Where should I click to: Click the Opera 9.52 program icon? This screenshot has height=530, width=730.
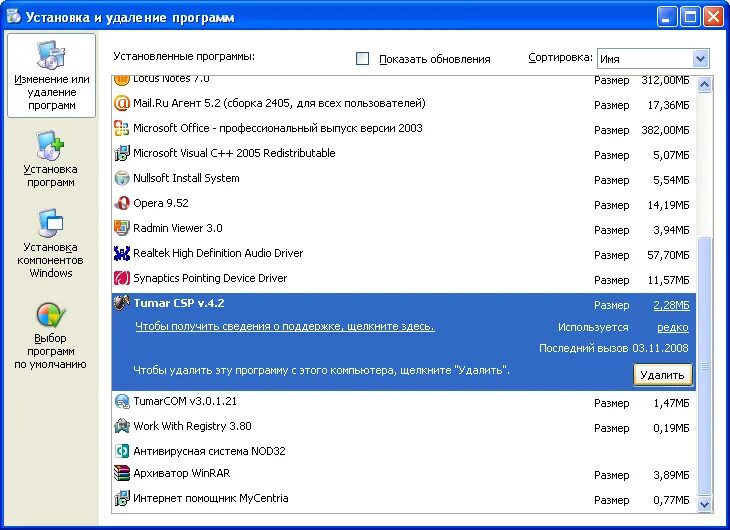click(122, 204)
